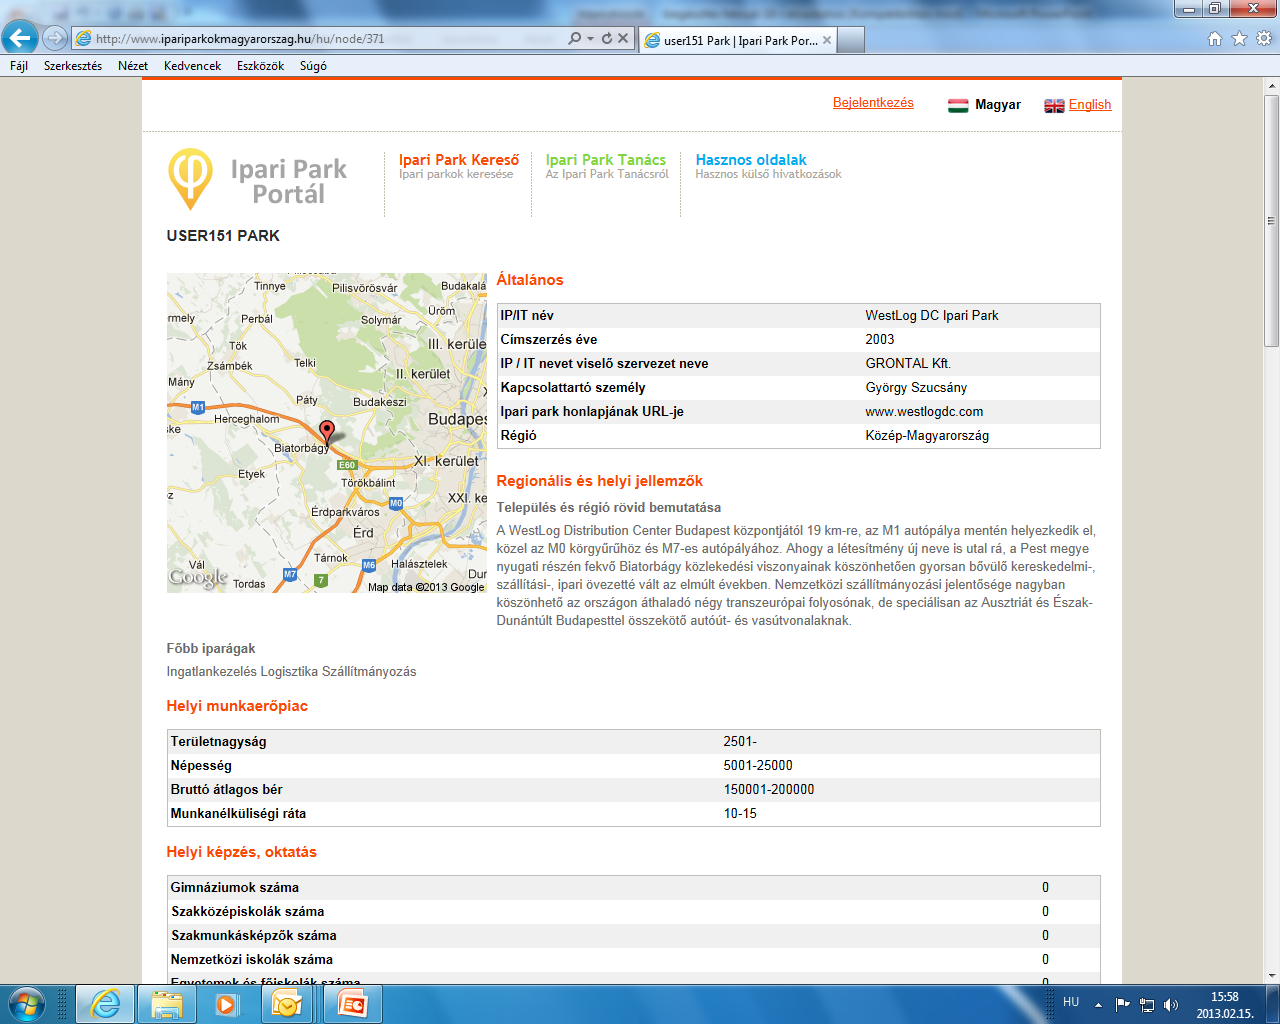
Task: Click the Hungarian flag icon
Action: (x=958, y=105)
